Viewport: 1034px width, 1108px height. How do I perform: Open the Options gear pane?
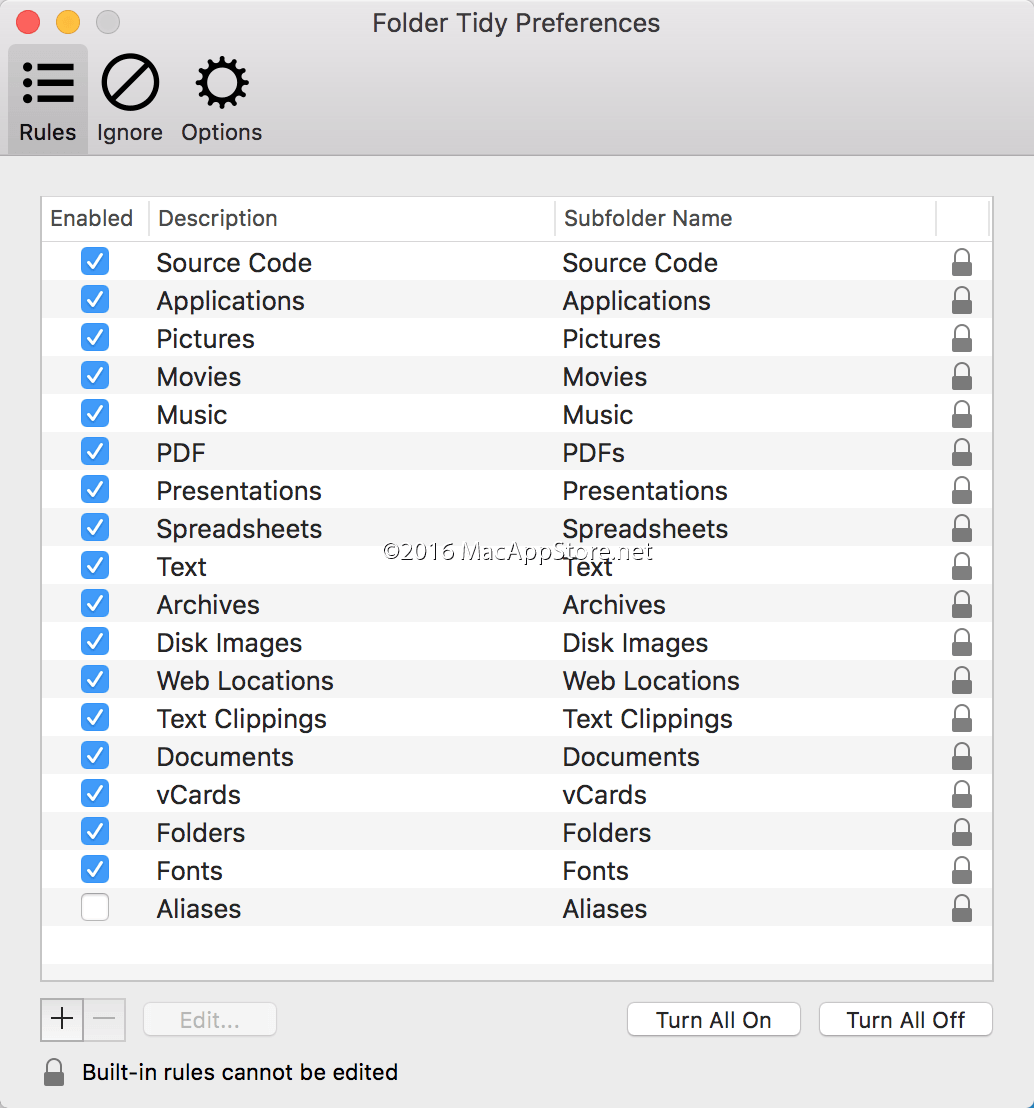(221, 100)
